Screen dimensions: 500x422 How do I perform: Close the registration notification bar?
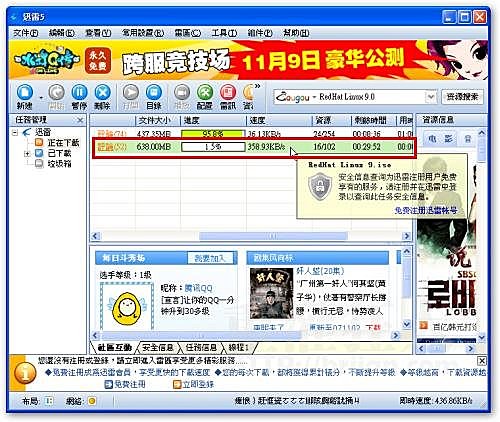[x=482, y=361]
